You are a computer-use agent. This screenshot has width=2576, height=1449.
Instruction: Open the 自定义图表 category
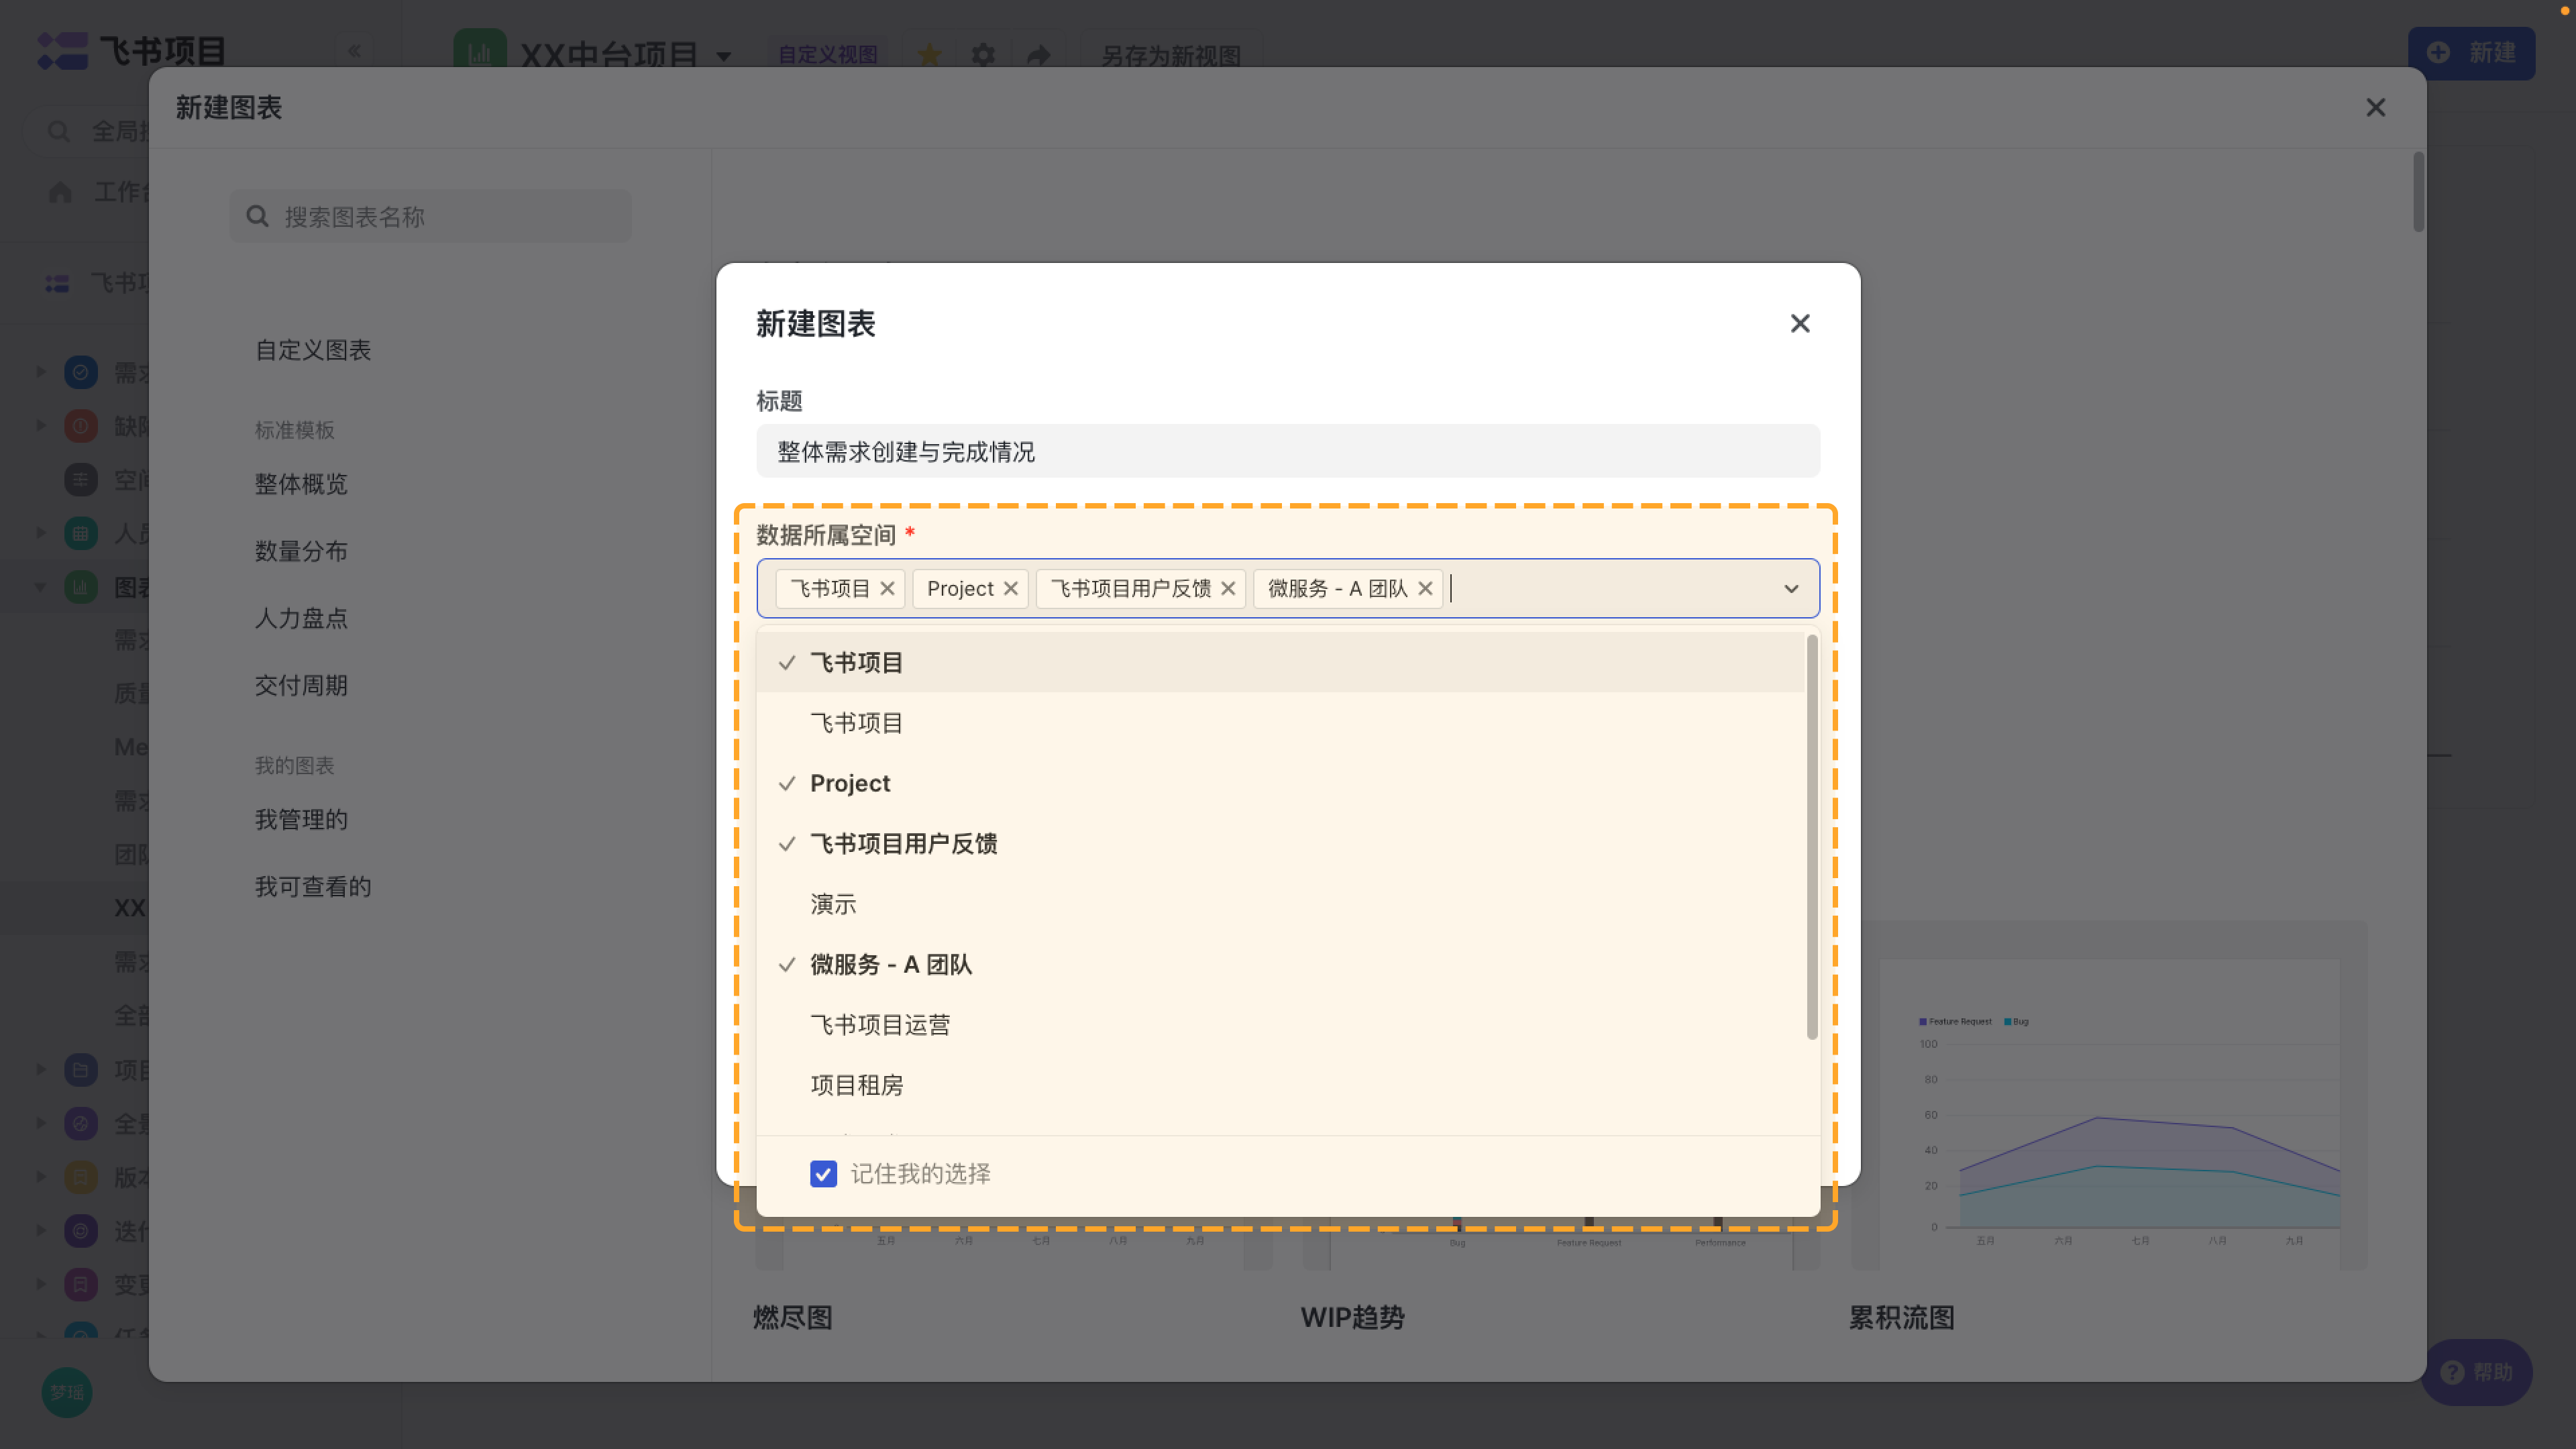point(313,350)
